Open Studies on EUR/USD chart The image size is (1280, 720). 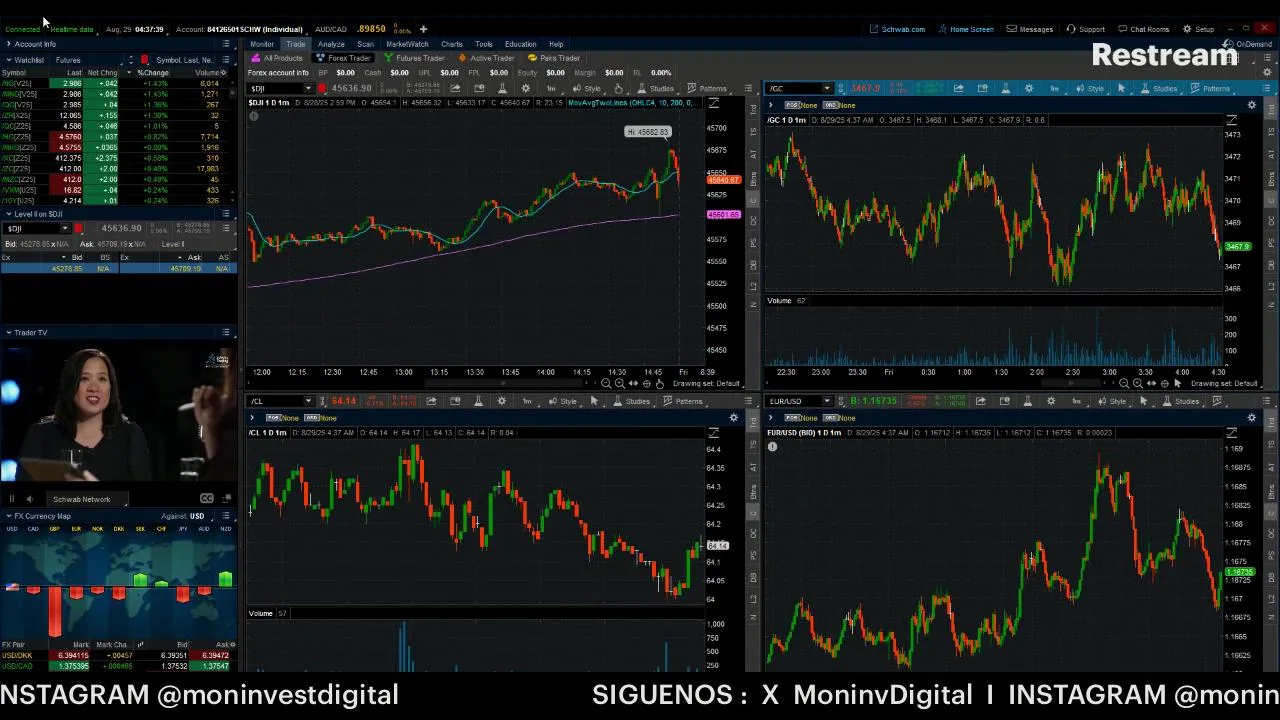(x=1181, y=401)
